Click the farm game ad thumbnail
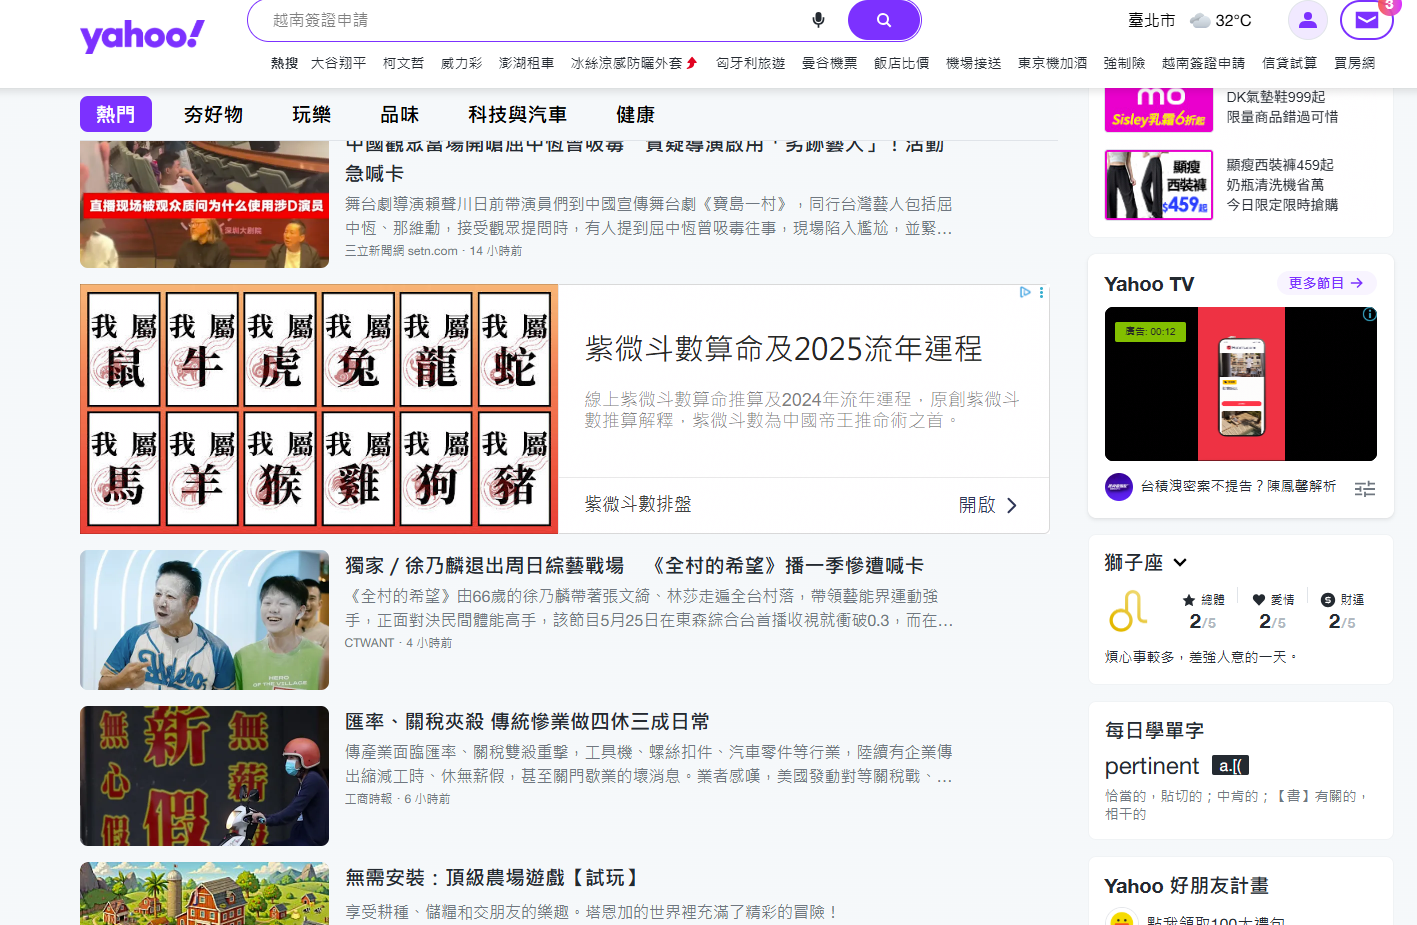 (204, 893)
